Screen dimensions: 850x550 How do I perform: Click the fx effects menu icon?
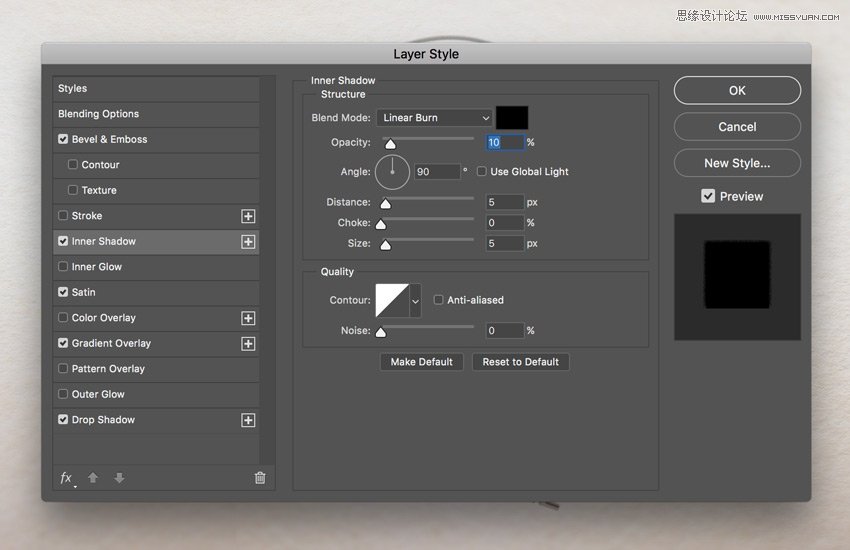coord(66,478)
